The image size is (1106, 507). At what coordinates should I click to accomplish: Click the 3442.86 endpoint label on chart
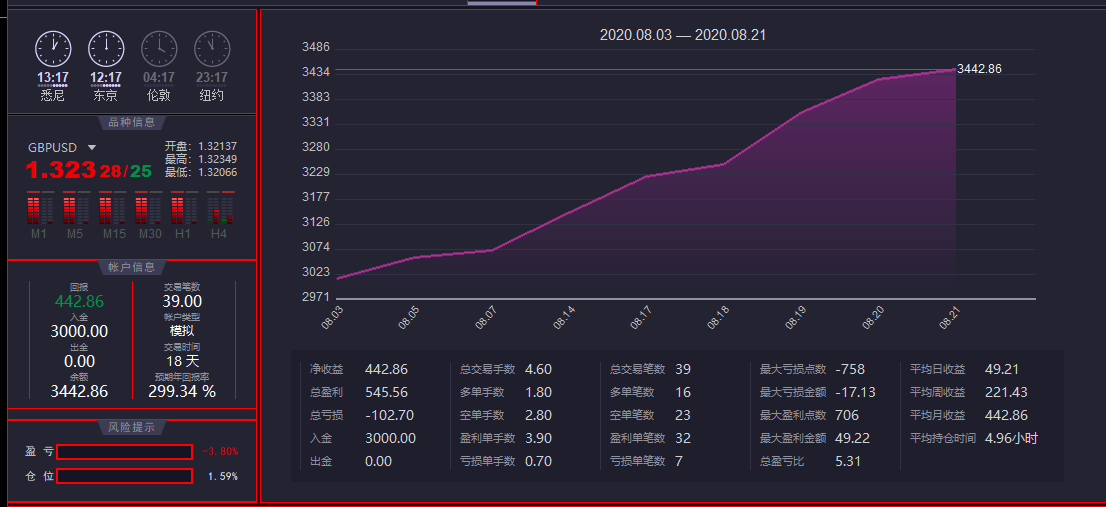[x=979, y=69]
